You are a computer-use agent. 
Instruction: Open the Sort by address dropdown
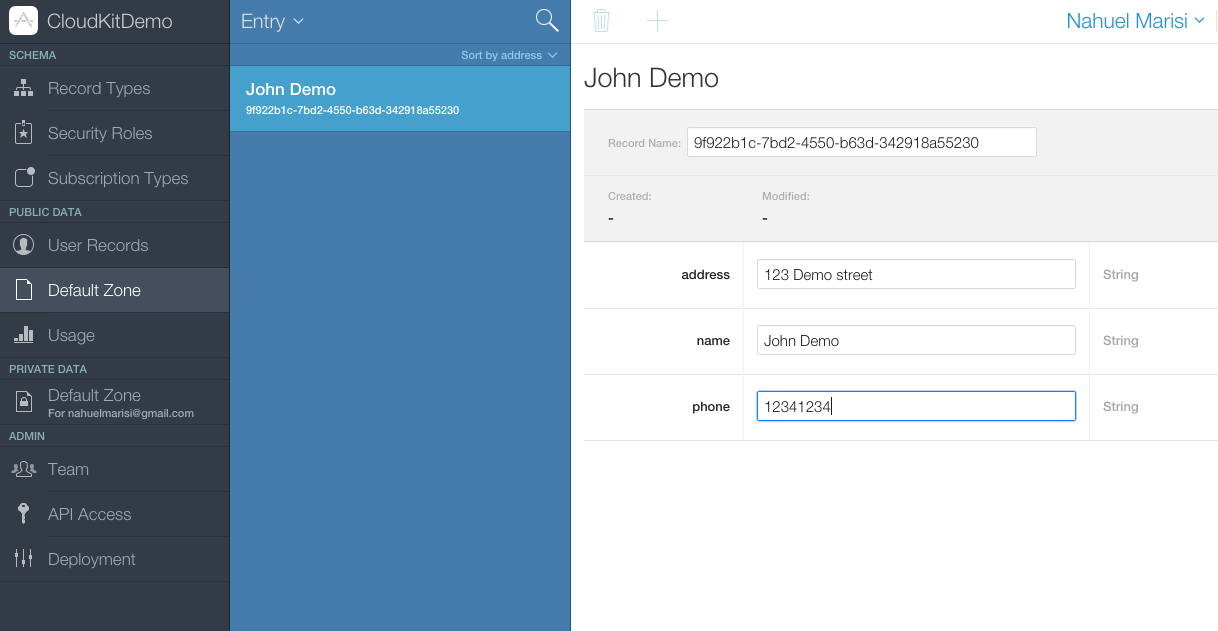509,55
